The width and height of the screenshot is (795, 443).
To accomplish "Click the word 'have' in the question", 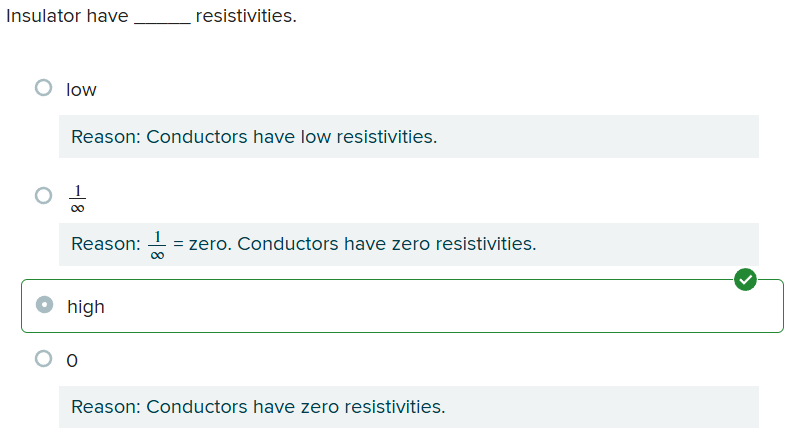I will point(107,16).
